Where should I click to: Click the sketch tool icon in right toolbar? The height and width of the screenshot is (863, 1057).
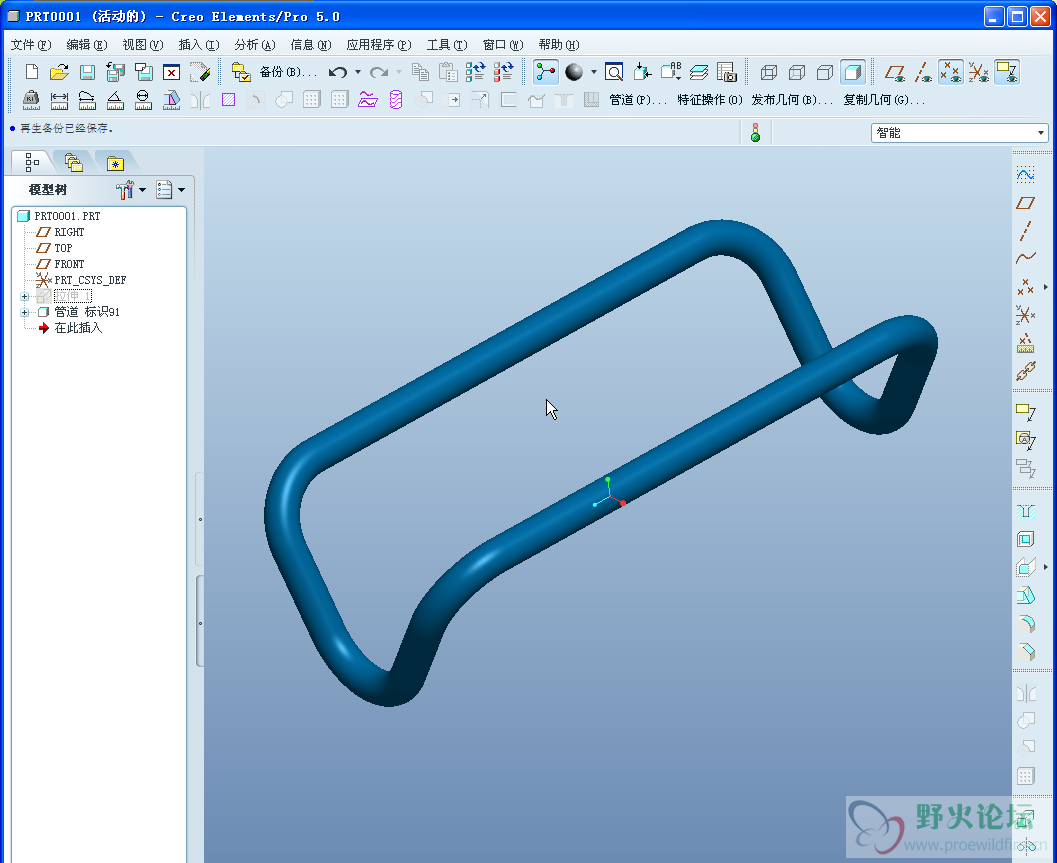1025,175
